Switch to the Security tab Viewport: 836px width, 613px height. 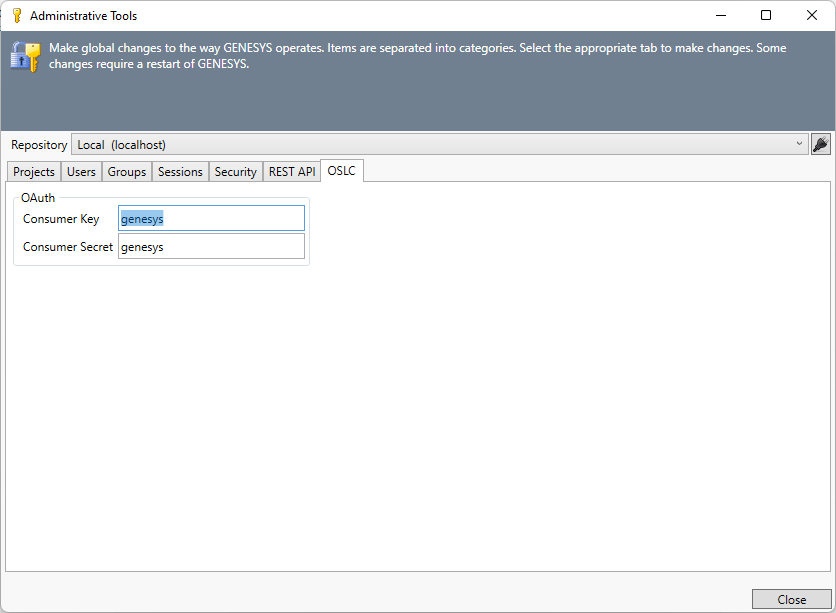(235, 171)
